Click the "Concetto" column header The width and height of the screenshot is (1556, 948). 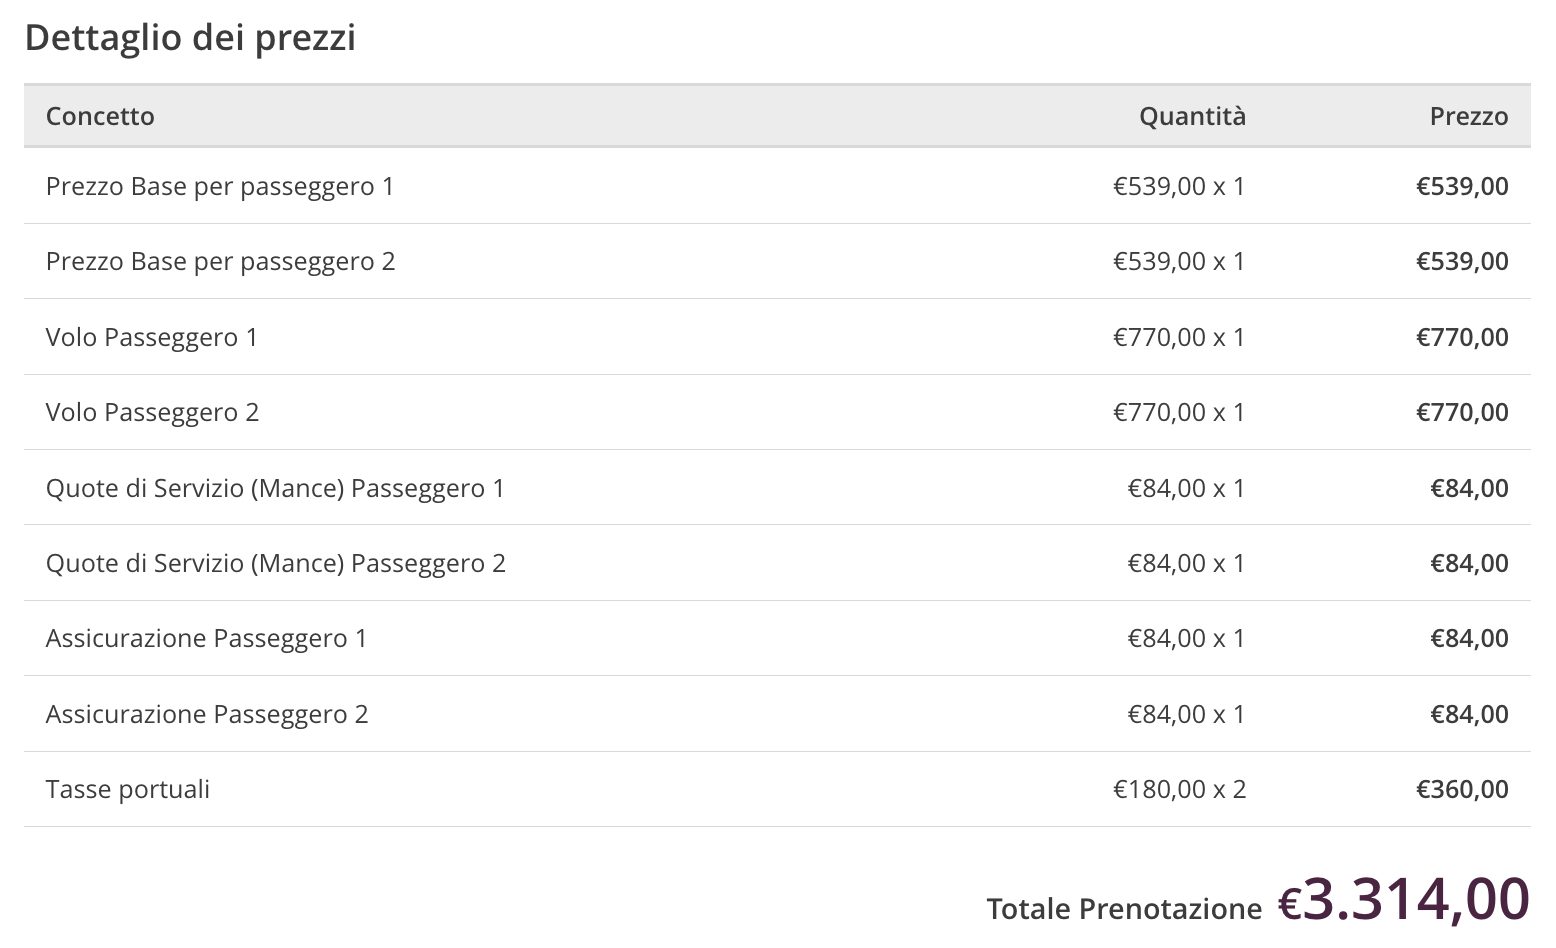tap(100, 116)
